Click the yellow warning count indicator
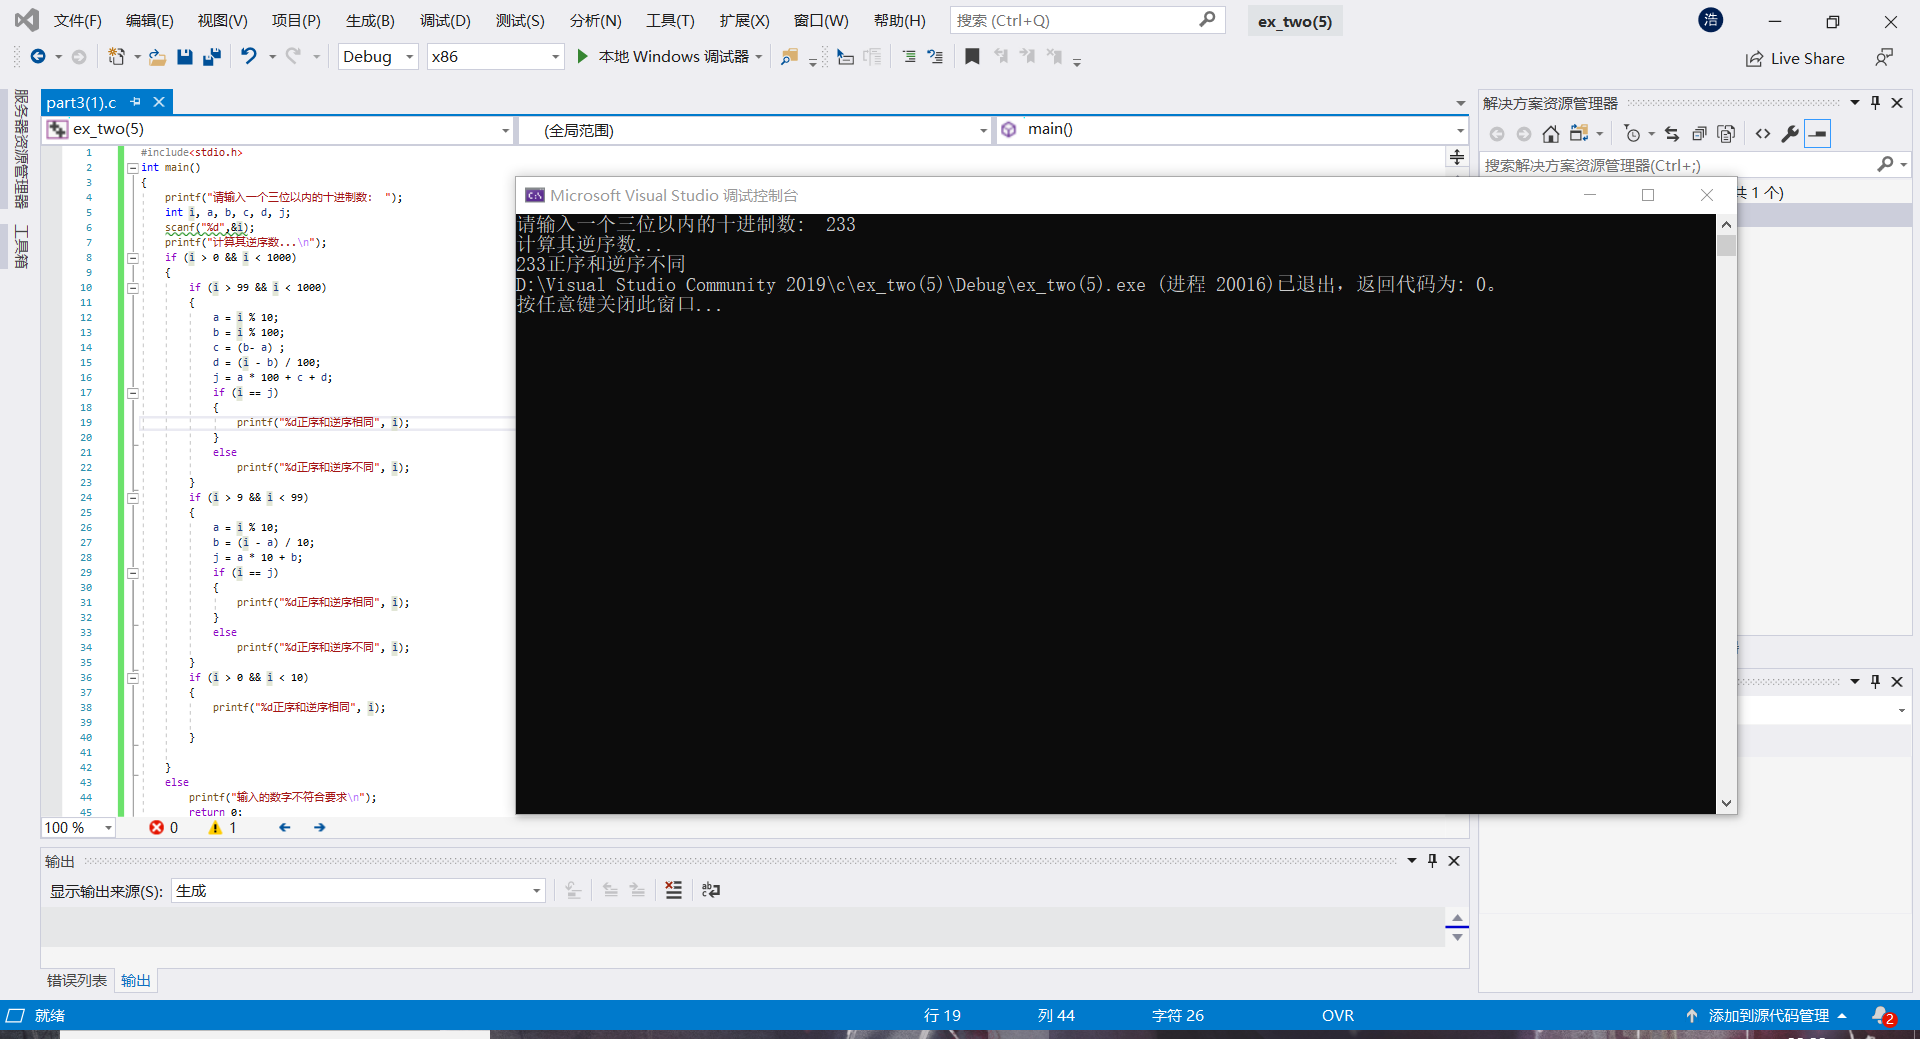 223,828
